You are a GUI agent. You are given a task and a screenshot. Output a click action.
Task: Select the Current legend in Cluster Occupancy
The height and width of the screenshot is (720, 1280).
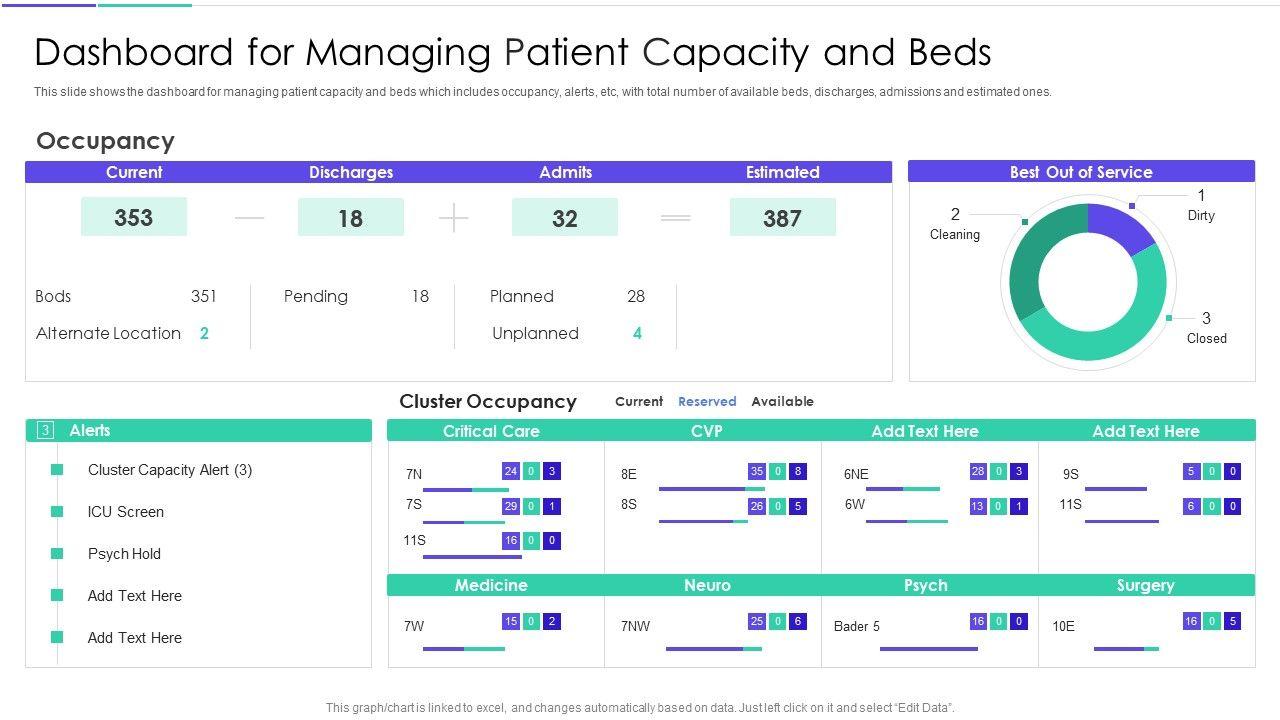(x=638, y=401)
